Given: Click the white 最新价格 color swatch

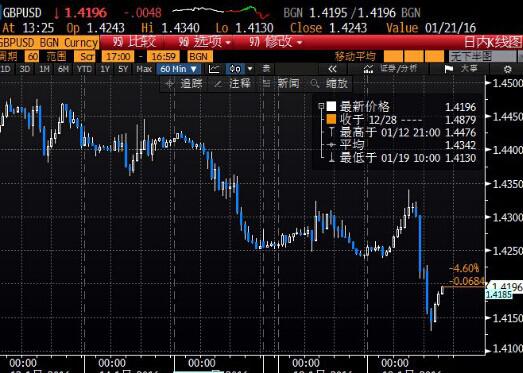Looking at the screenshot, I should coord(331,106).
